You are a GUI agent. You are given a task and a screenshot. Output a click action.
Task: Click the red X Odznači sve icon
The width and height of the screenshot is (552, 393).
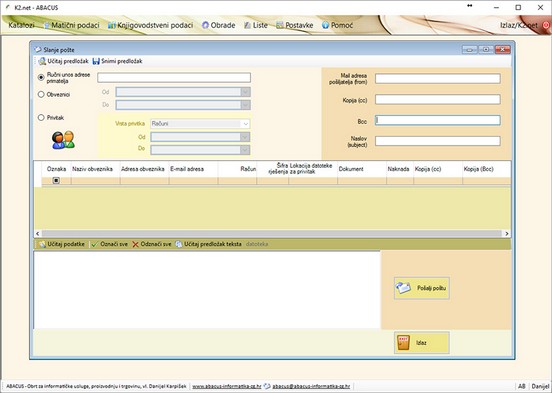[x=135, y=244]
